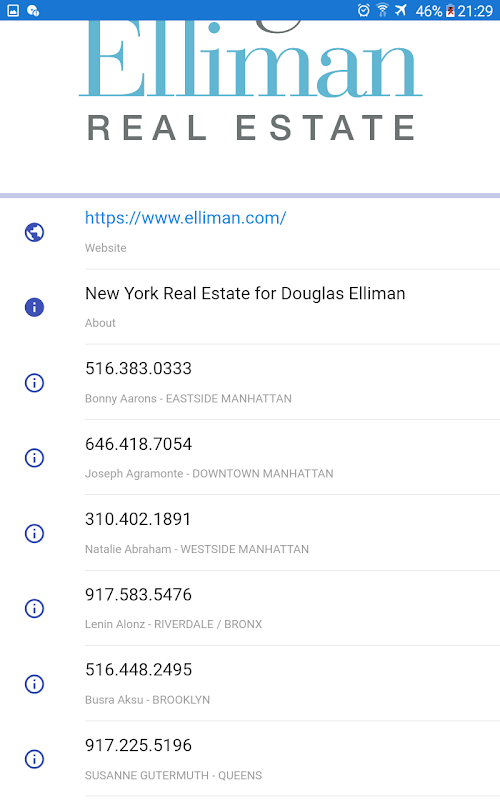Tap the Elliman Real Estate logo image
The height and width of the screenshot is (800, 500).
pyautogui.click(x=251, y=82)
